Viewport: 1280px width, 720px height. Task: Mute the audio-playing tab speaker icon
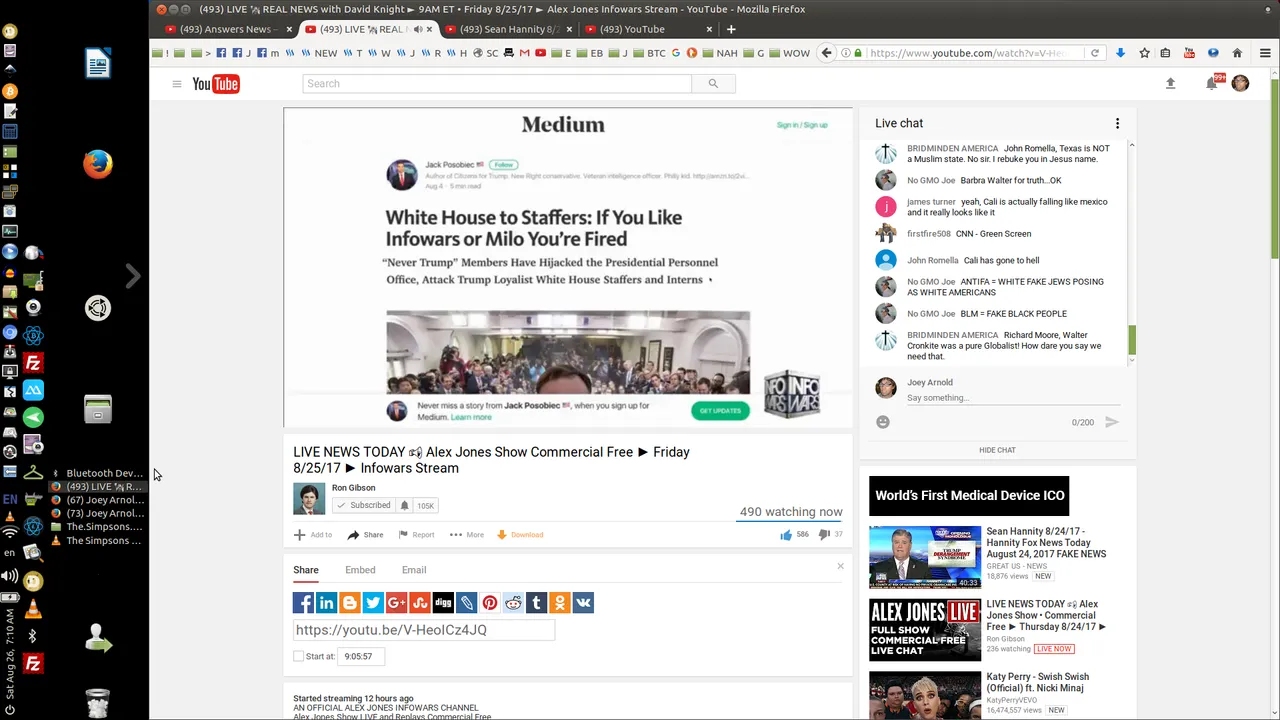pos(419,29)
